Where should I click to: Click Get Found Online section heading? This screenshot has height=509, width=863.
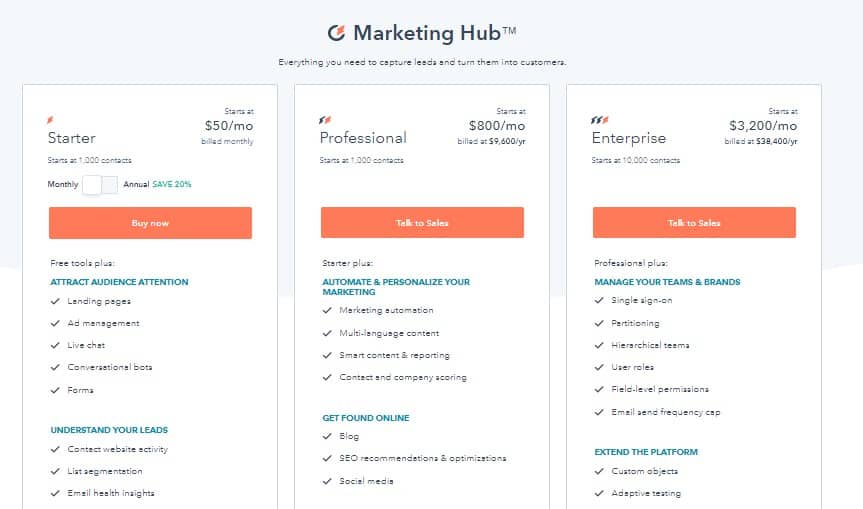pyautogui.click(x=365, y=418)
